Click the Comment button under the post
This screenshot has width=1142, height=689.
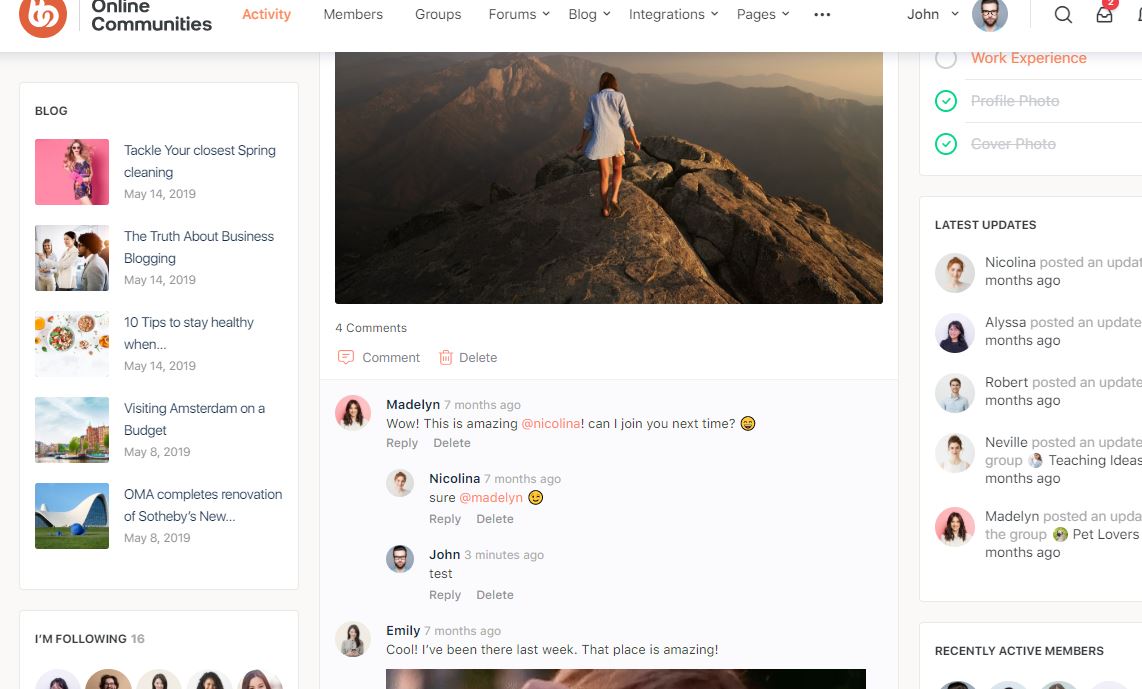pyautogui.click(x=379, y=358)
